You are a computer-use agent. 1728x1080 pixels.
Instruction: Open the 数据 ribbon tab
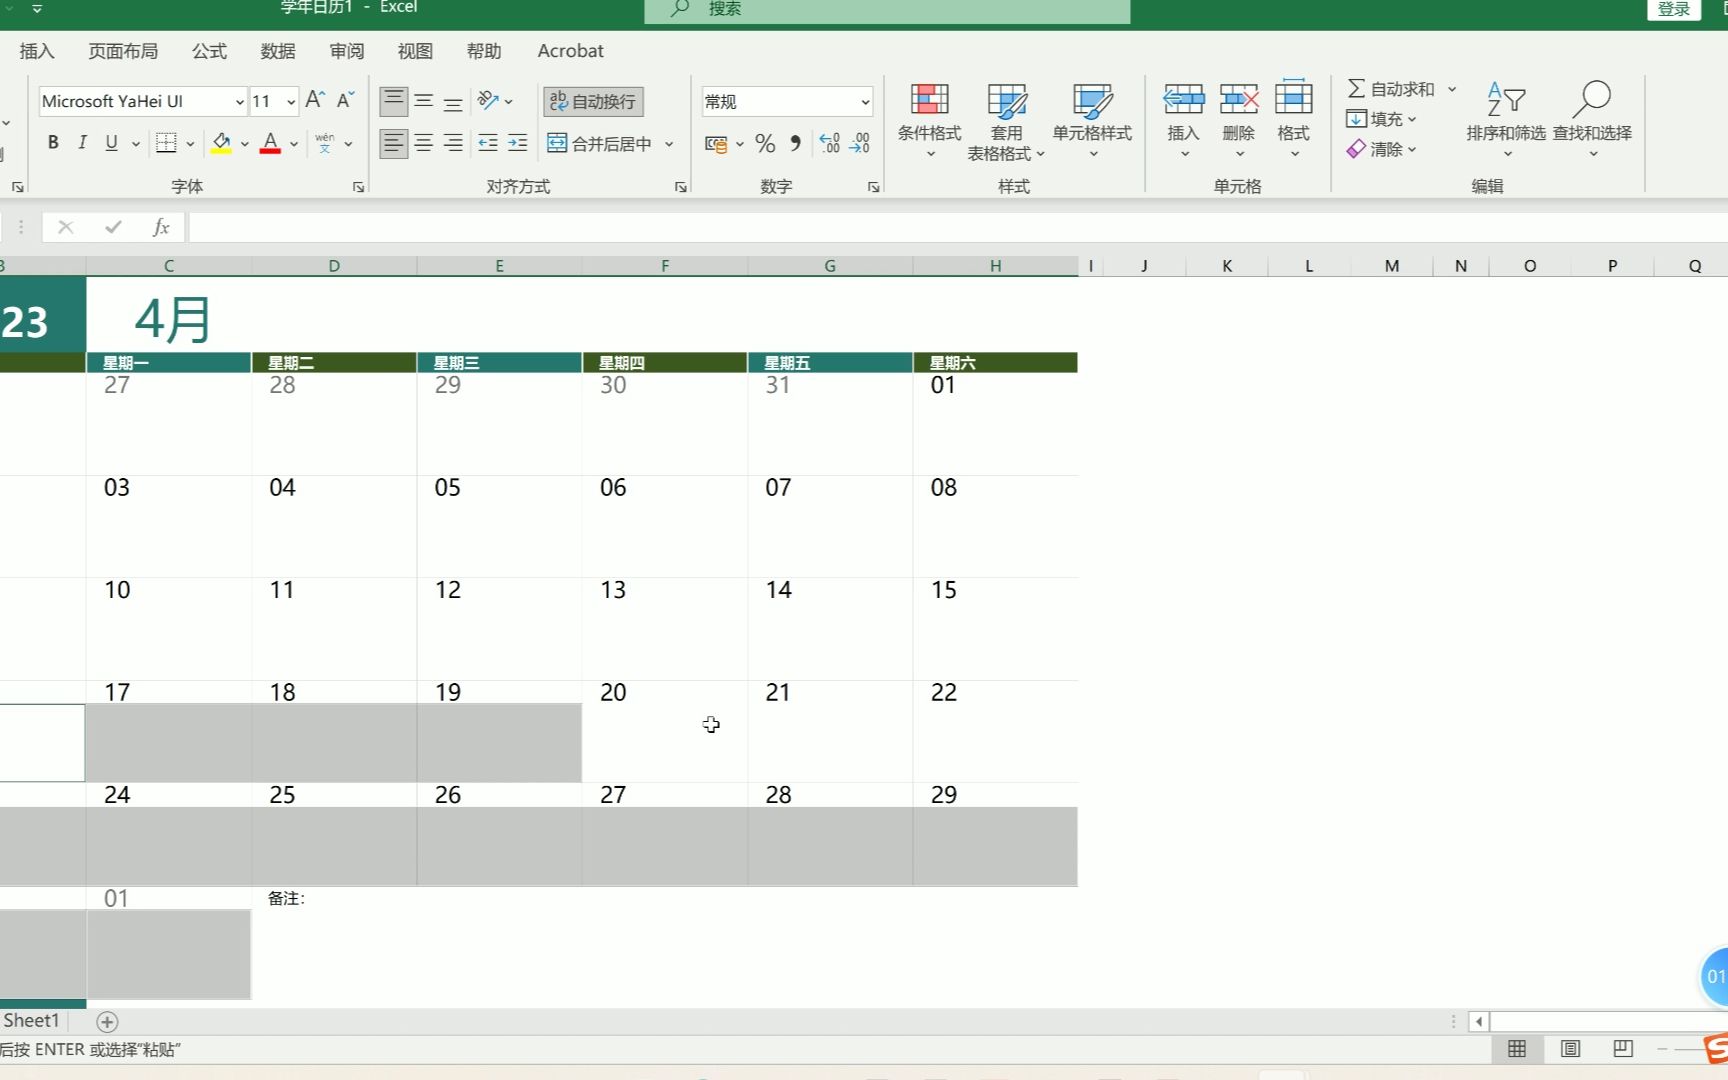278,51
